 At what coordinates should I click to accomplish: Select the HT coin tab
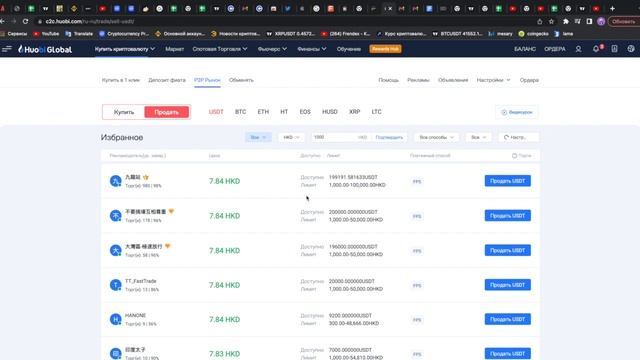point(284,112)
